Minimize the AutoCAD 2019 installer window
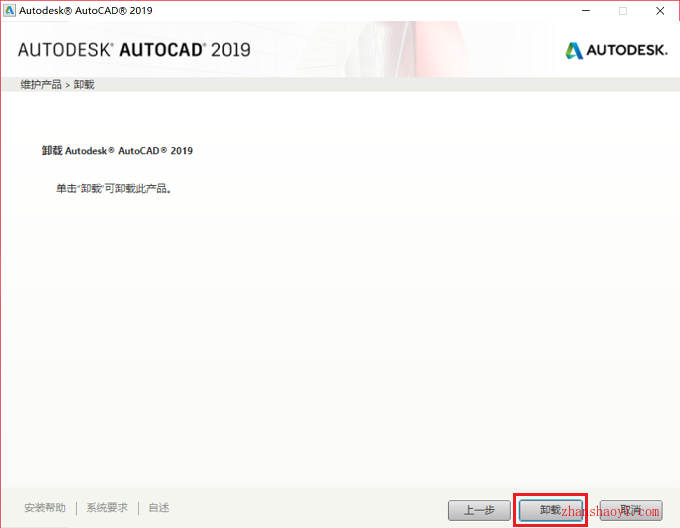 [586, 10]
